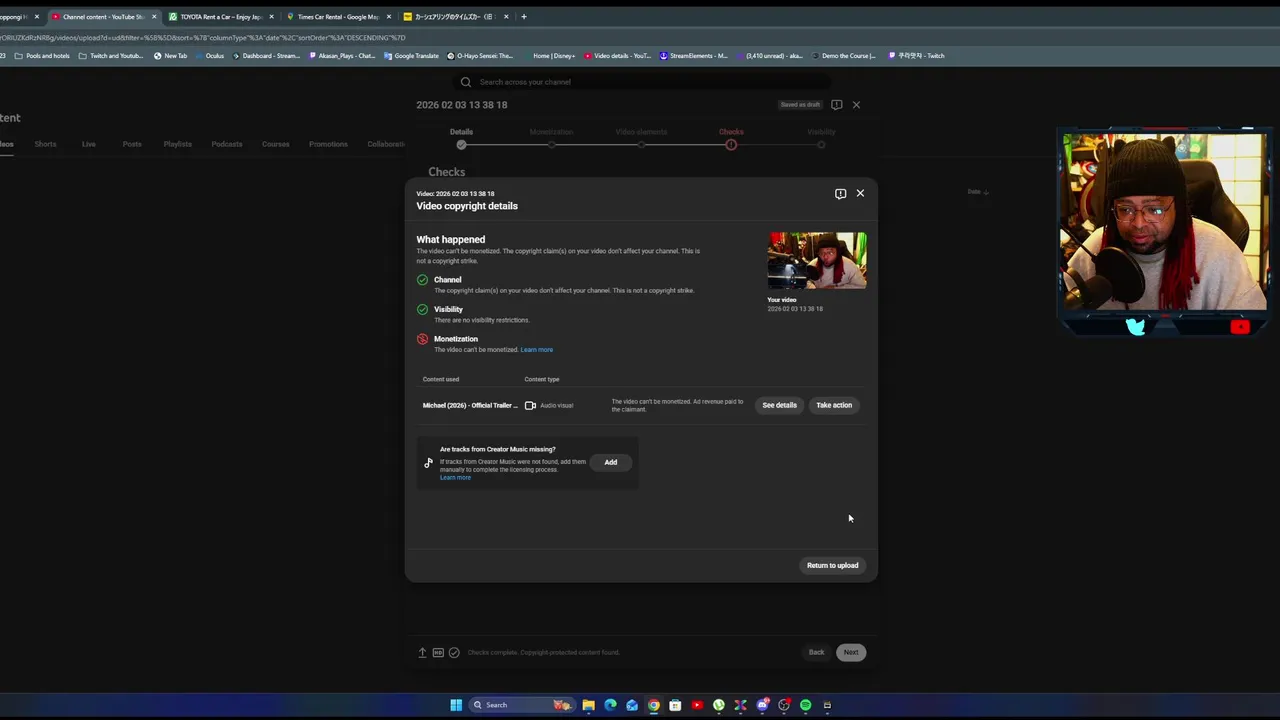This screenshot has height=720, width=1280.
Task: Sort by Date column header
Action: tap(977, 191)
